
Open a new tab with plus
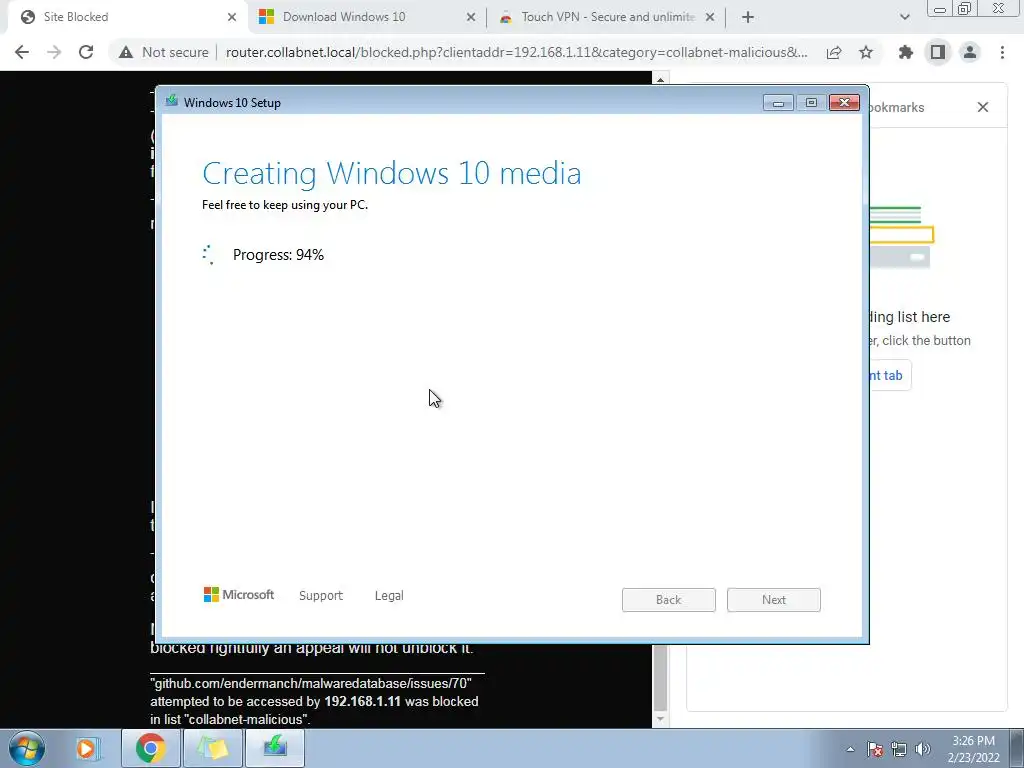point(748,17)
